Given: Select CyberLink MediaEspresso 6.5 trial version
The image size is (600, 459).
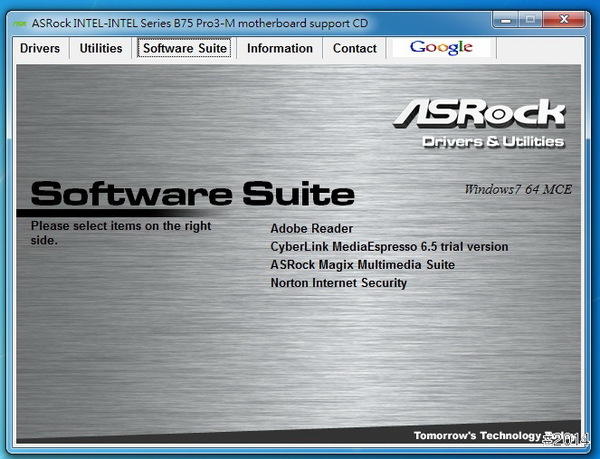Looking at the screenshot, I should tap(389, 247).
